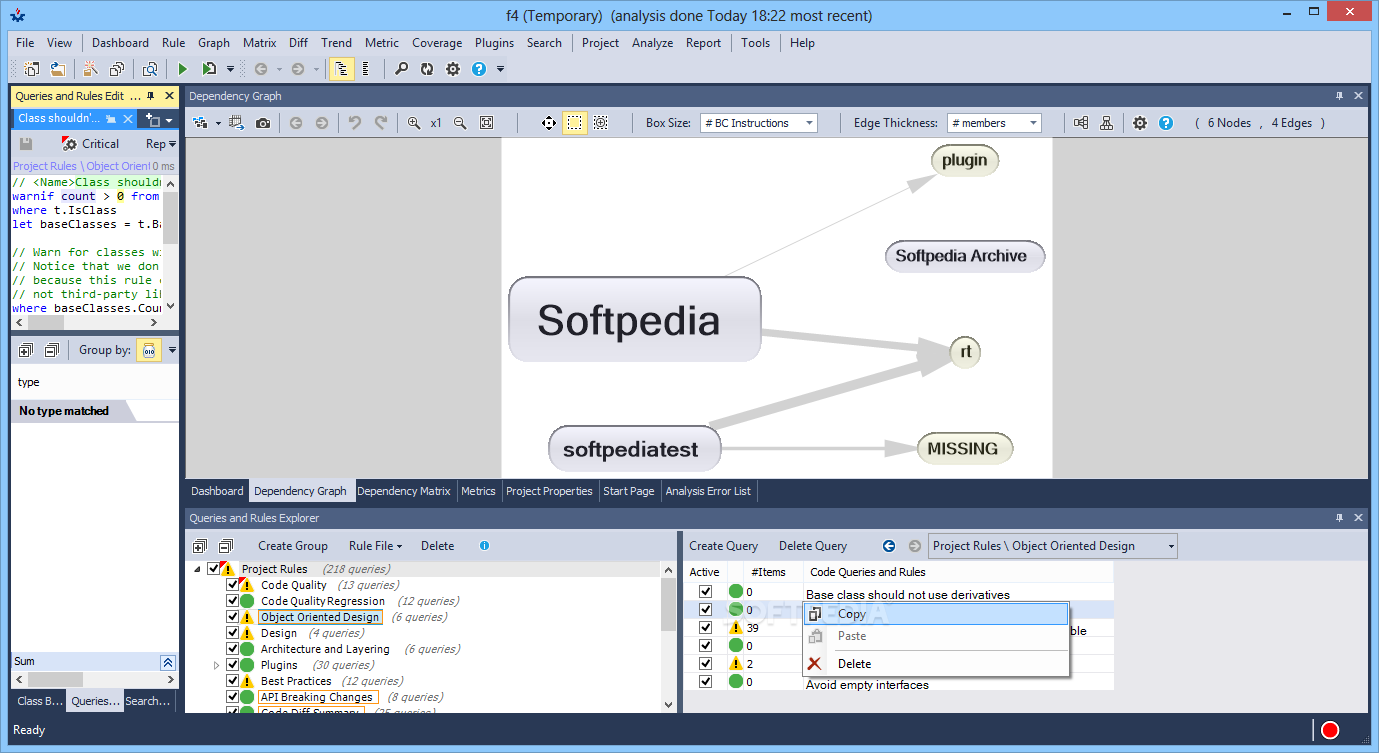Open Project Rules \ Object Oriented Design combo box
Viewport: 1379px width, 753px height.
(1053, 546)
